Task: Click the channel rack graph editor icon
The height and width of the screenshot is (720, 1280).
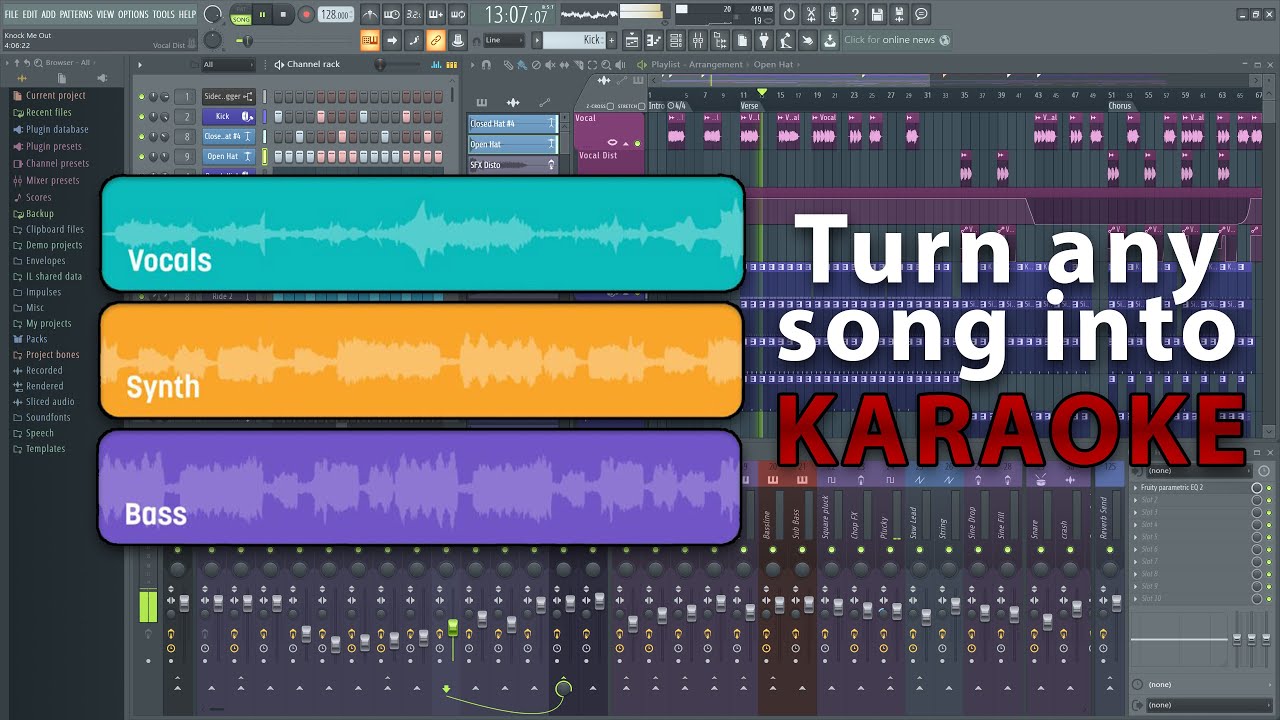Action: (438, 64)
